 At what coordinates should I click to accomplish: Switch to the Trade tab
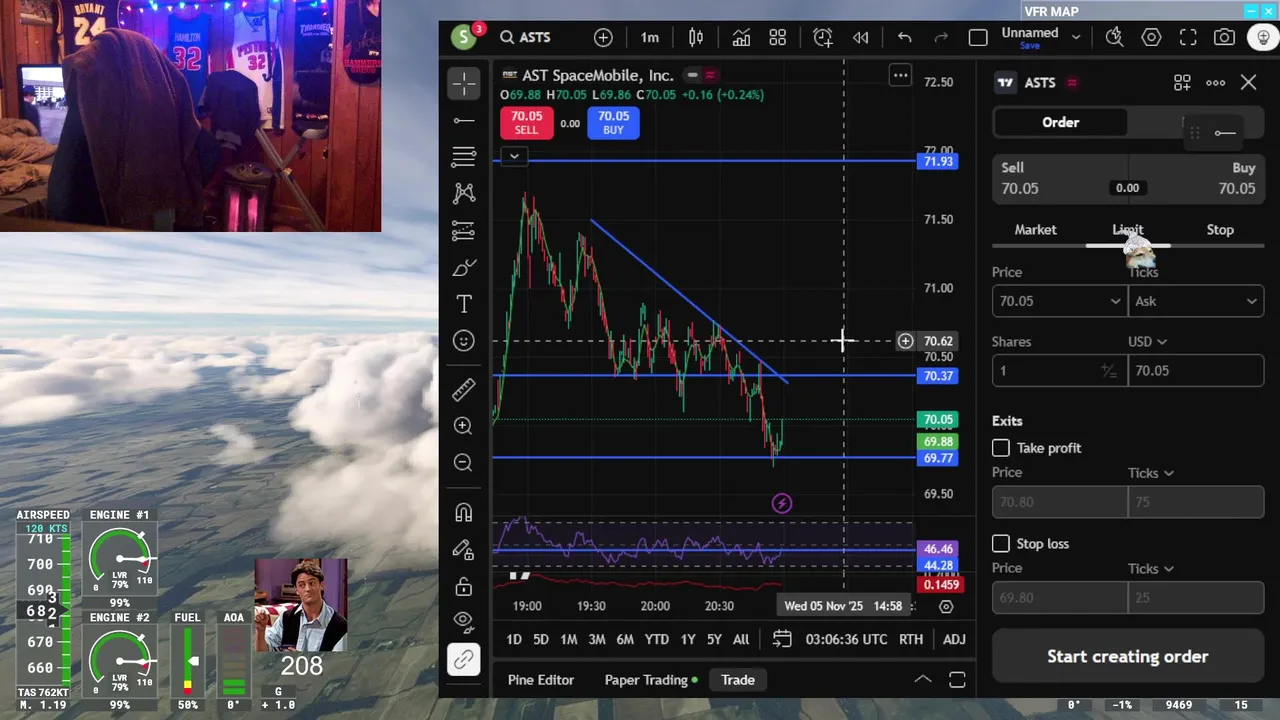pos(738,680)
